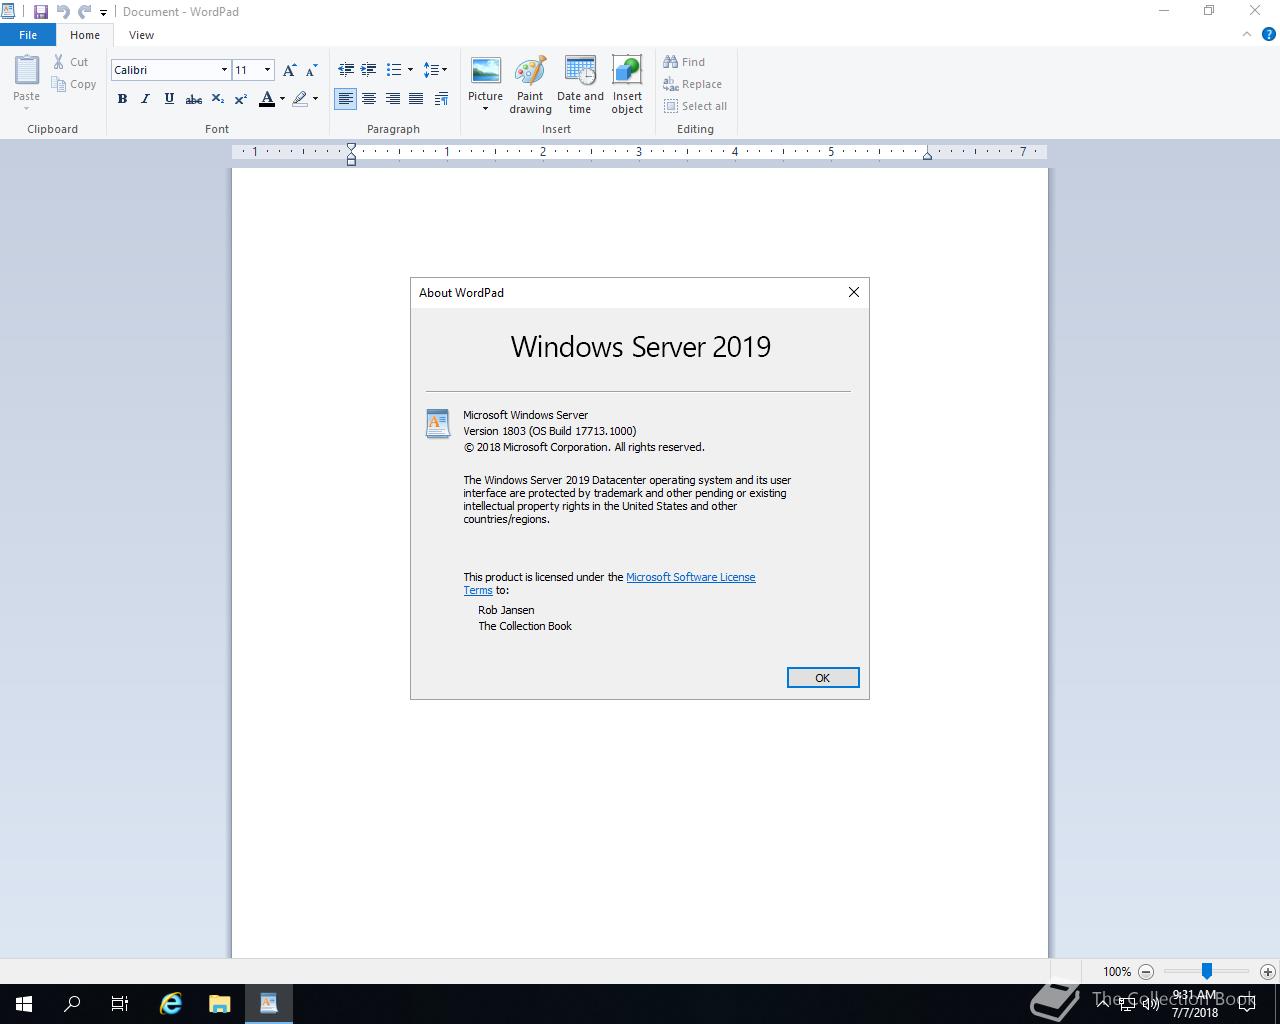Open the Paragraph settings icon
Image resolution: width=1280 pixels, height=1024 pixels.
pyautogui.click(x=441, y=99)
